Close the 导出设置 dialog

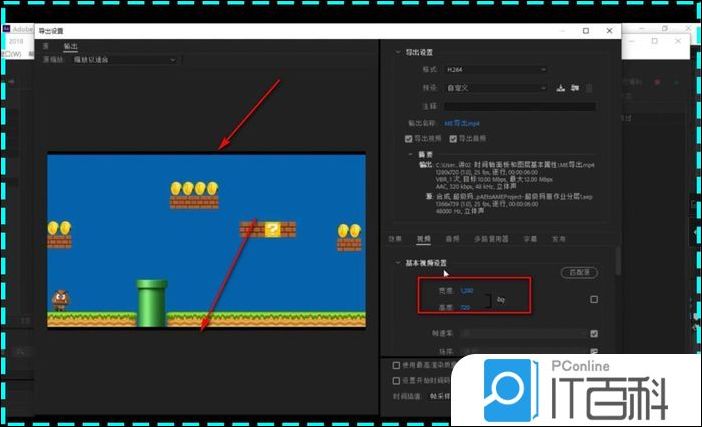tap(609, 31)
